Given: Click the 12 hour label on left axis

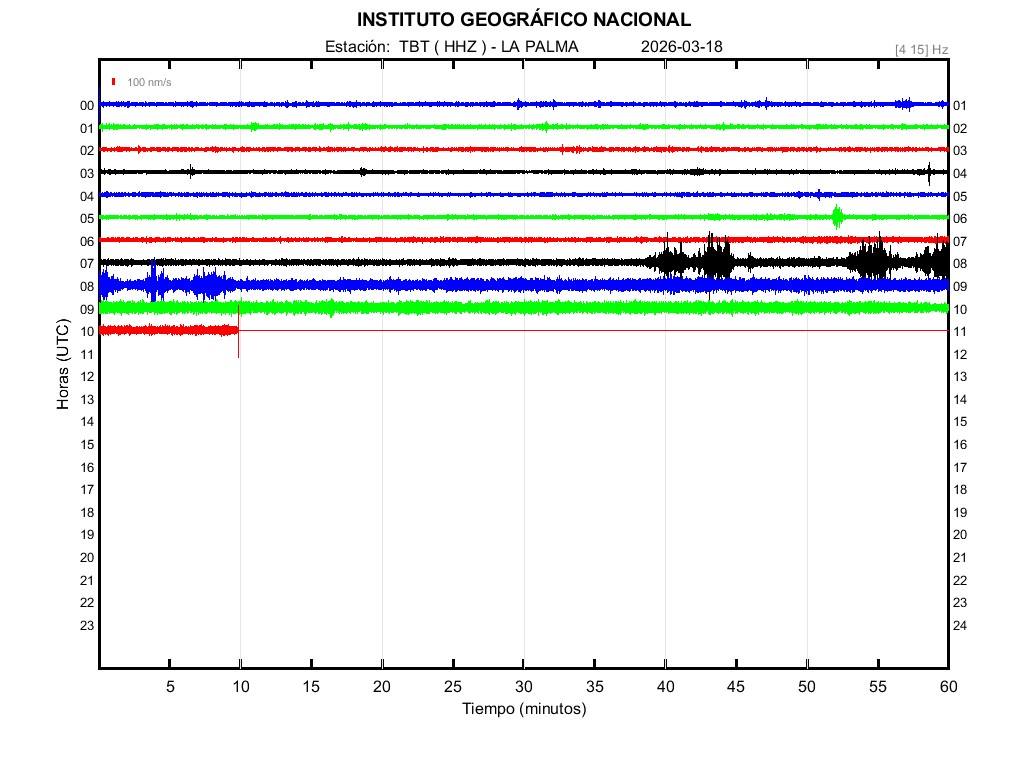Looking at the screenshot, I should point(87,376).
